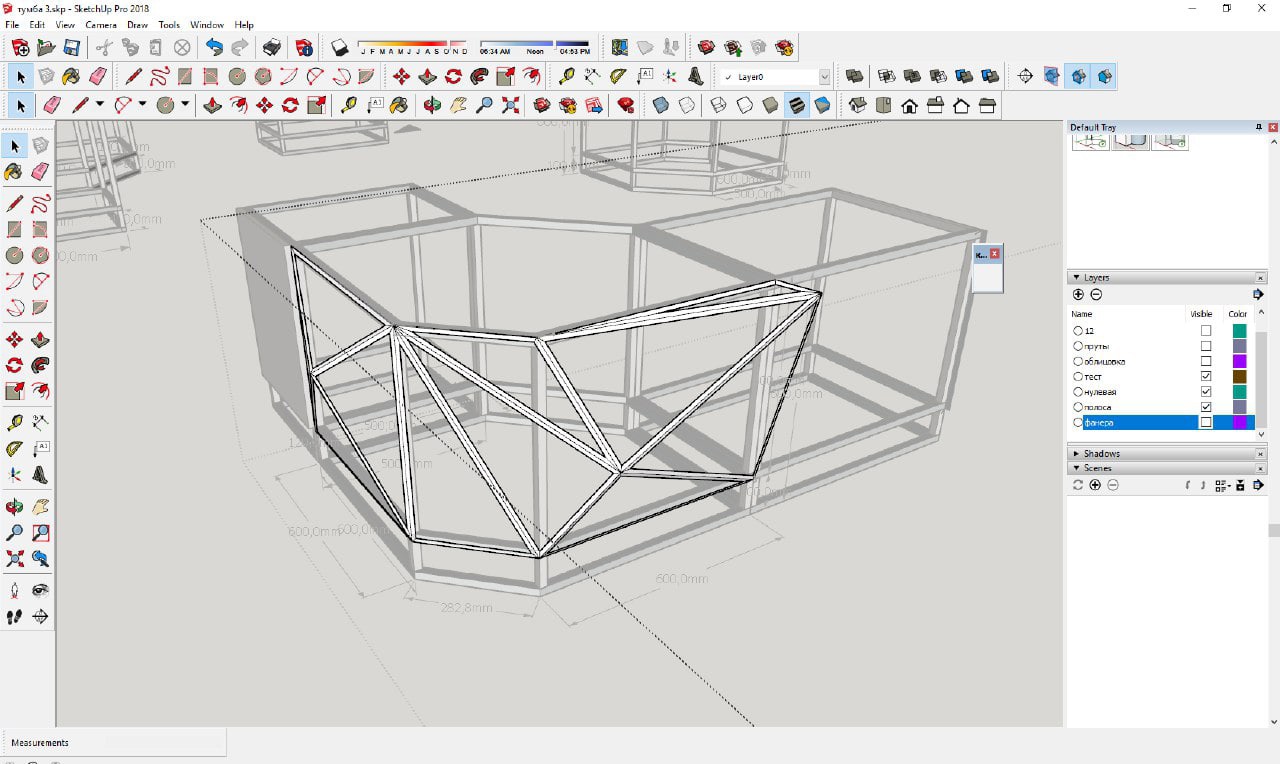Select the Walk footprints tool in left toolbar
The image size is (1280, 764).
(14, 617)
